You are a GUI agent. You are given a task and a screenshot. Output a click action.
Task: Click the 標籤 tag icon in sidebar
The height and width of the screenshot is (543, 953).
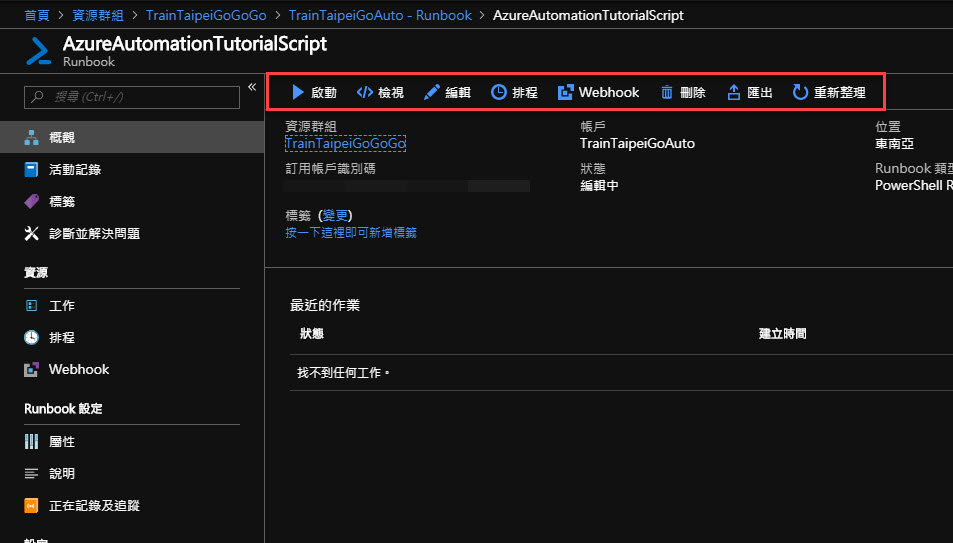pyautogui.click(x=32, y=201)
